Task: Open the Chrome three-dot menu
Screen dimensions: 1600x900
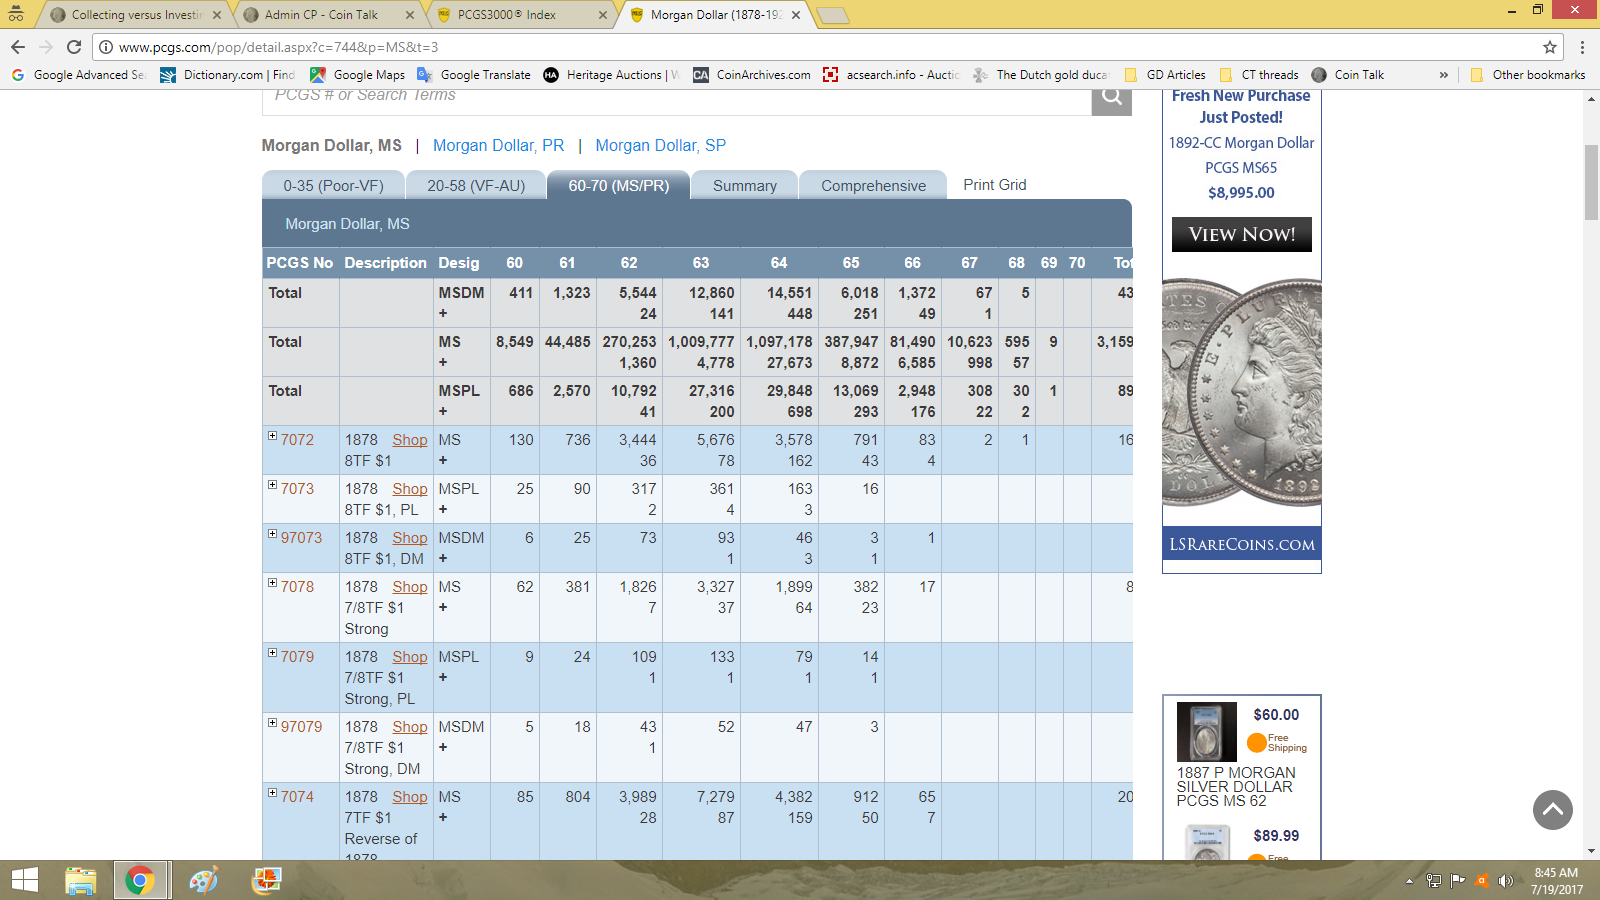Action: 1582,47
